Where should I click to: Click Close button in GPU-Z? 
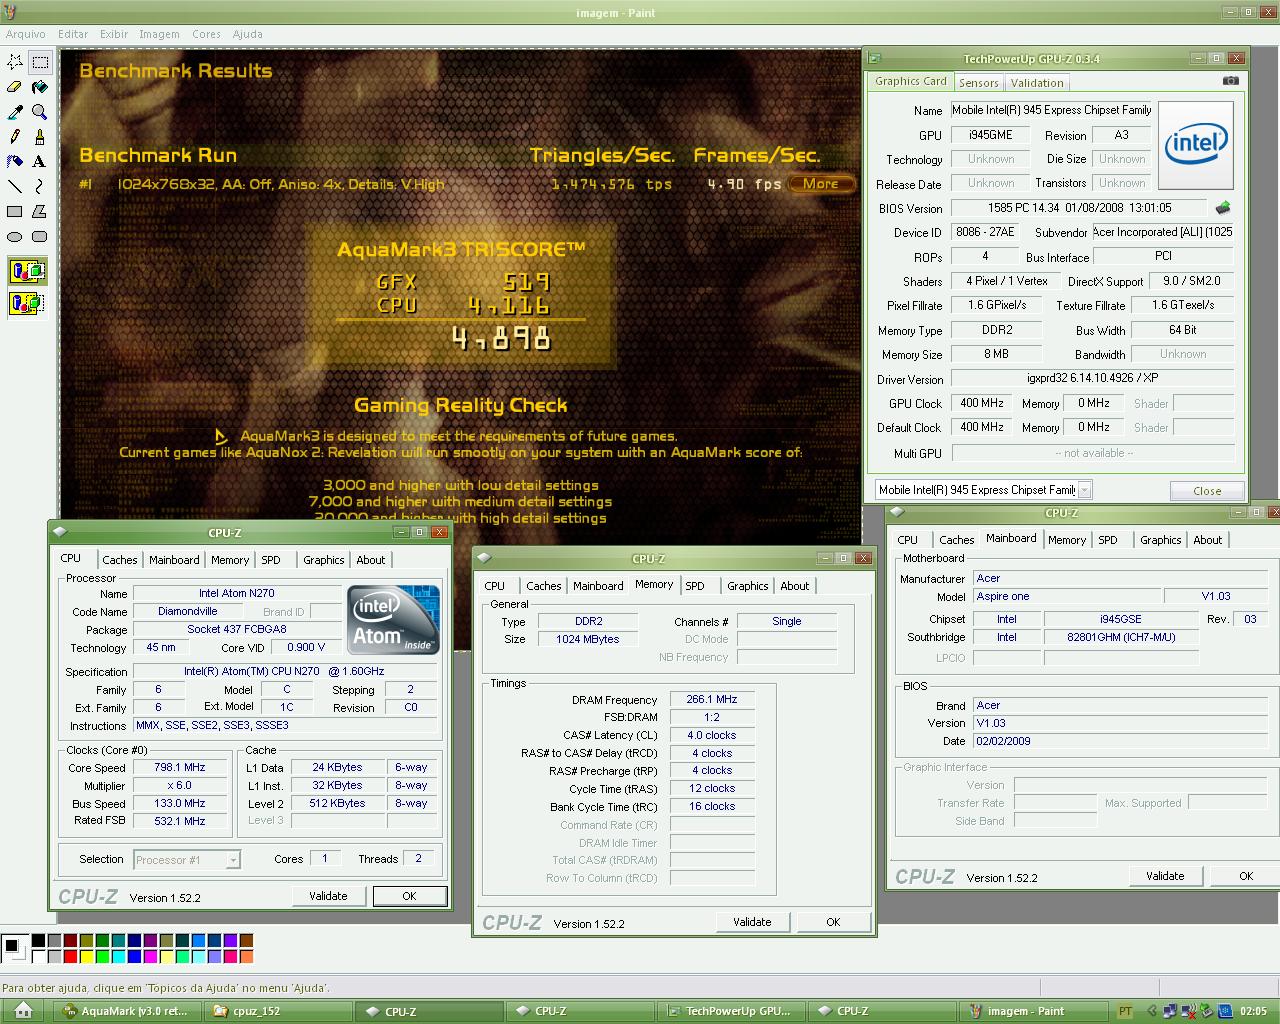(x=1207, y=491)
